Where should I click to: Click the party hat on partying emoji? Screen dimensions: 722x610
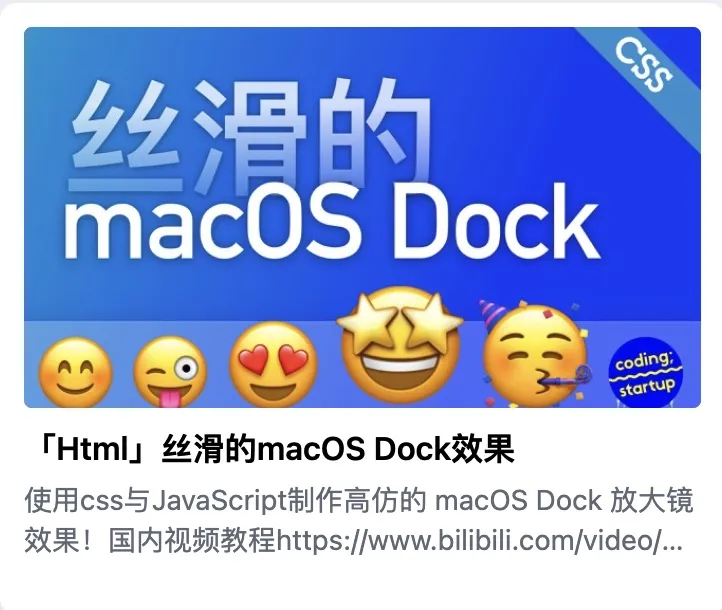[491, 314]
